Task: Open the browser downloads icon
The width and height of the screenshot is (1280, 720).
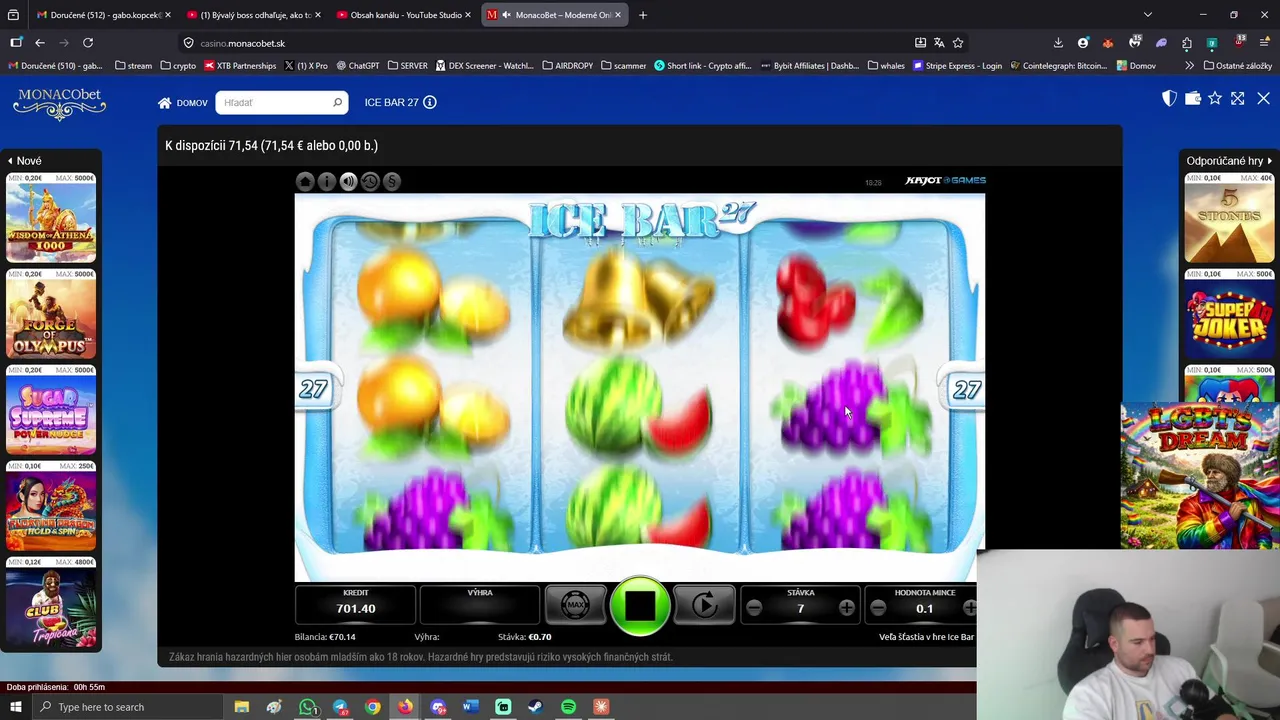Action: 1058,43
